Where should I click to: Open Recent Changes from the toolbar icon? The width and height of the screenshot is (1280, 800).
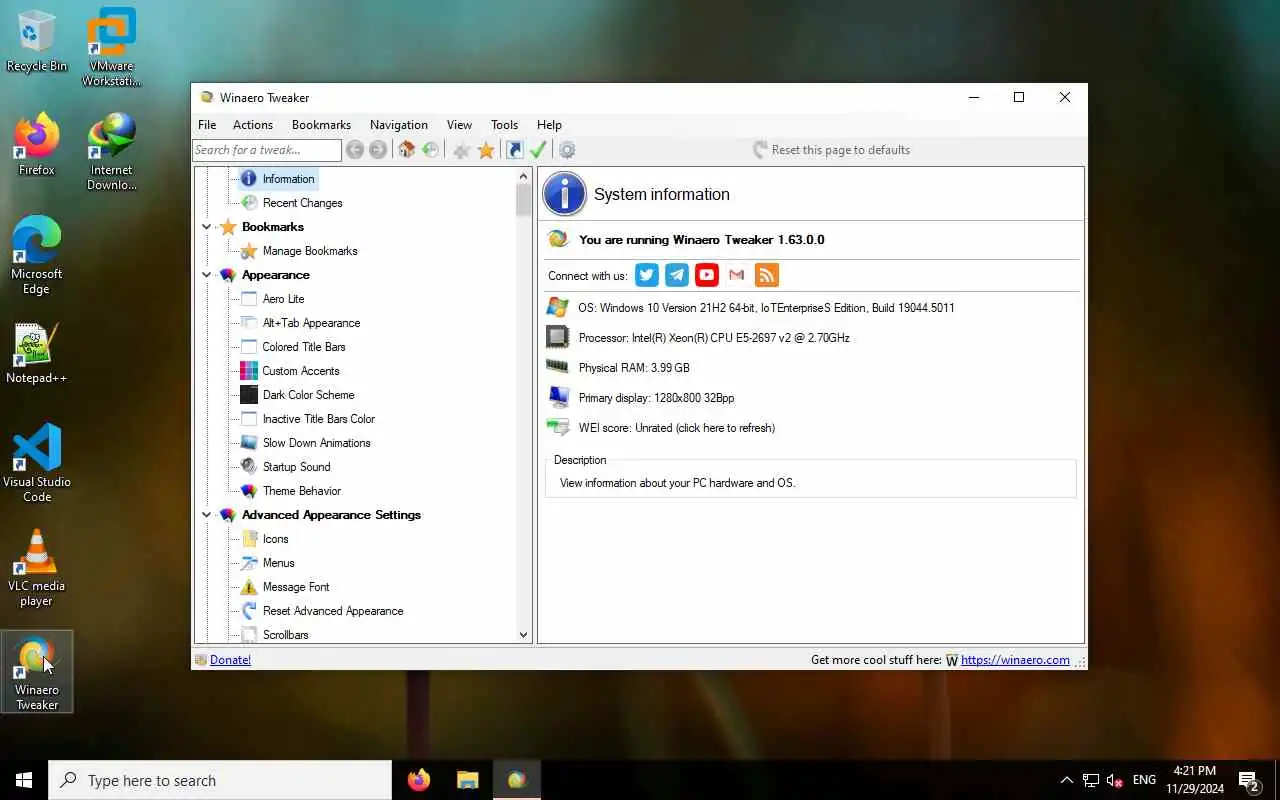pyautogui.click(x=430, y=150)
